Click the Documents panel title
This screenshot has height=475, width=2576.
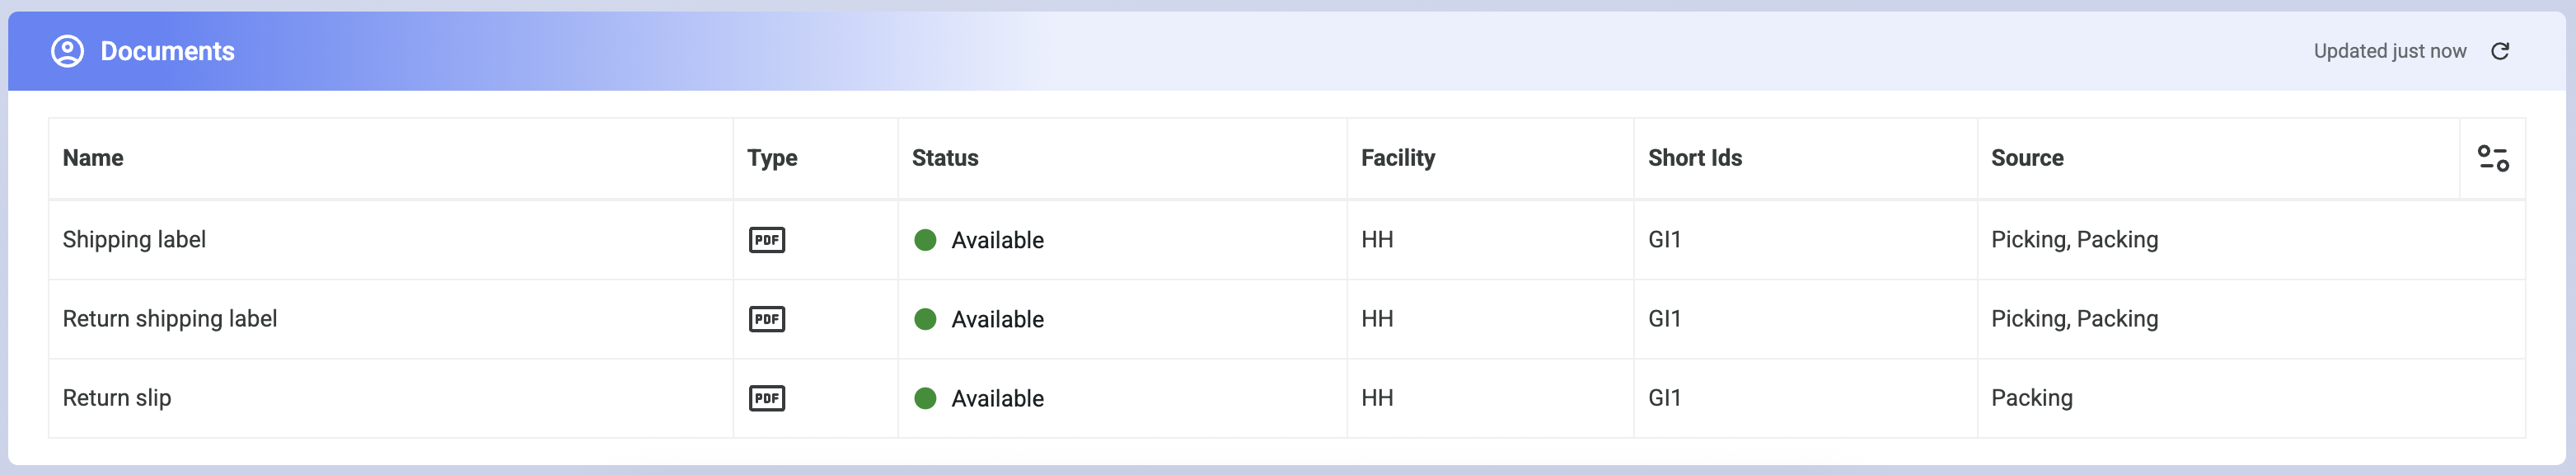[168, 51]
